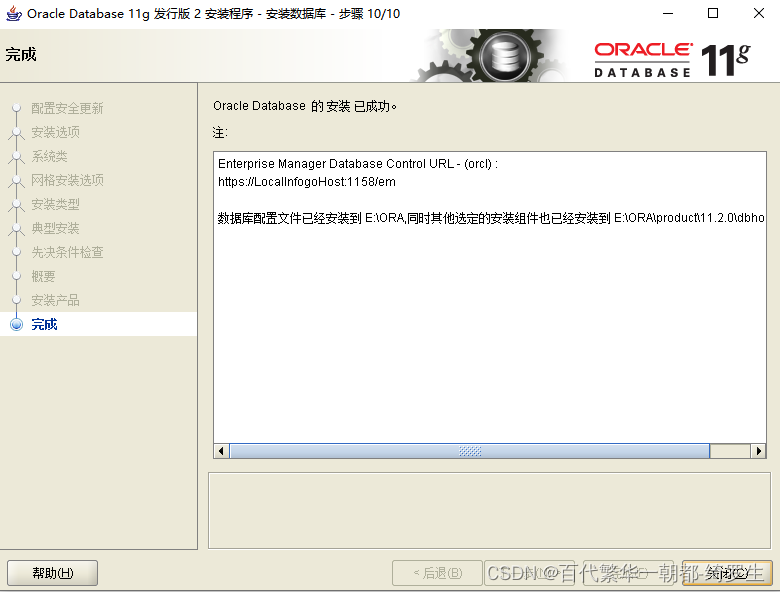
Task: Maximize the installer window
Action: coord(713,13)
